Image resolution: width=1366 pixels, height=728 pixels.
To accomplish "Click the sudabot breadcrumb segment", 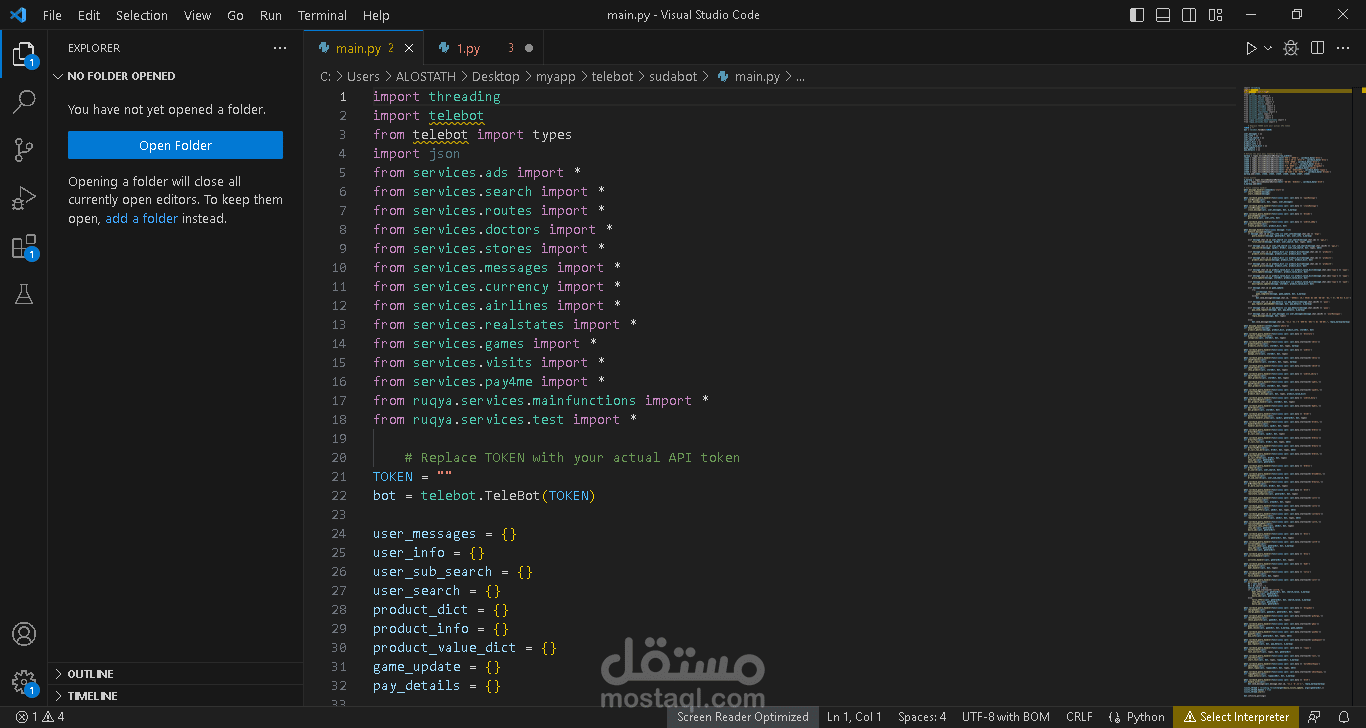I will click(x=673, y=76).
